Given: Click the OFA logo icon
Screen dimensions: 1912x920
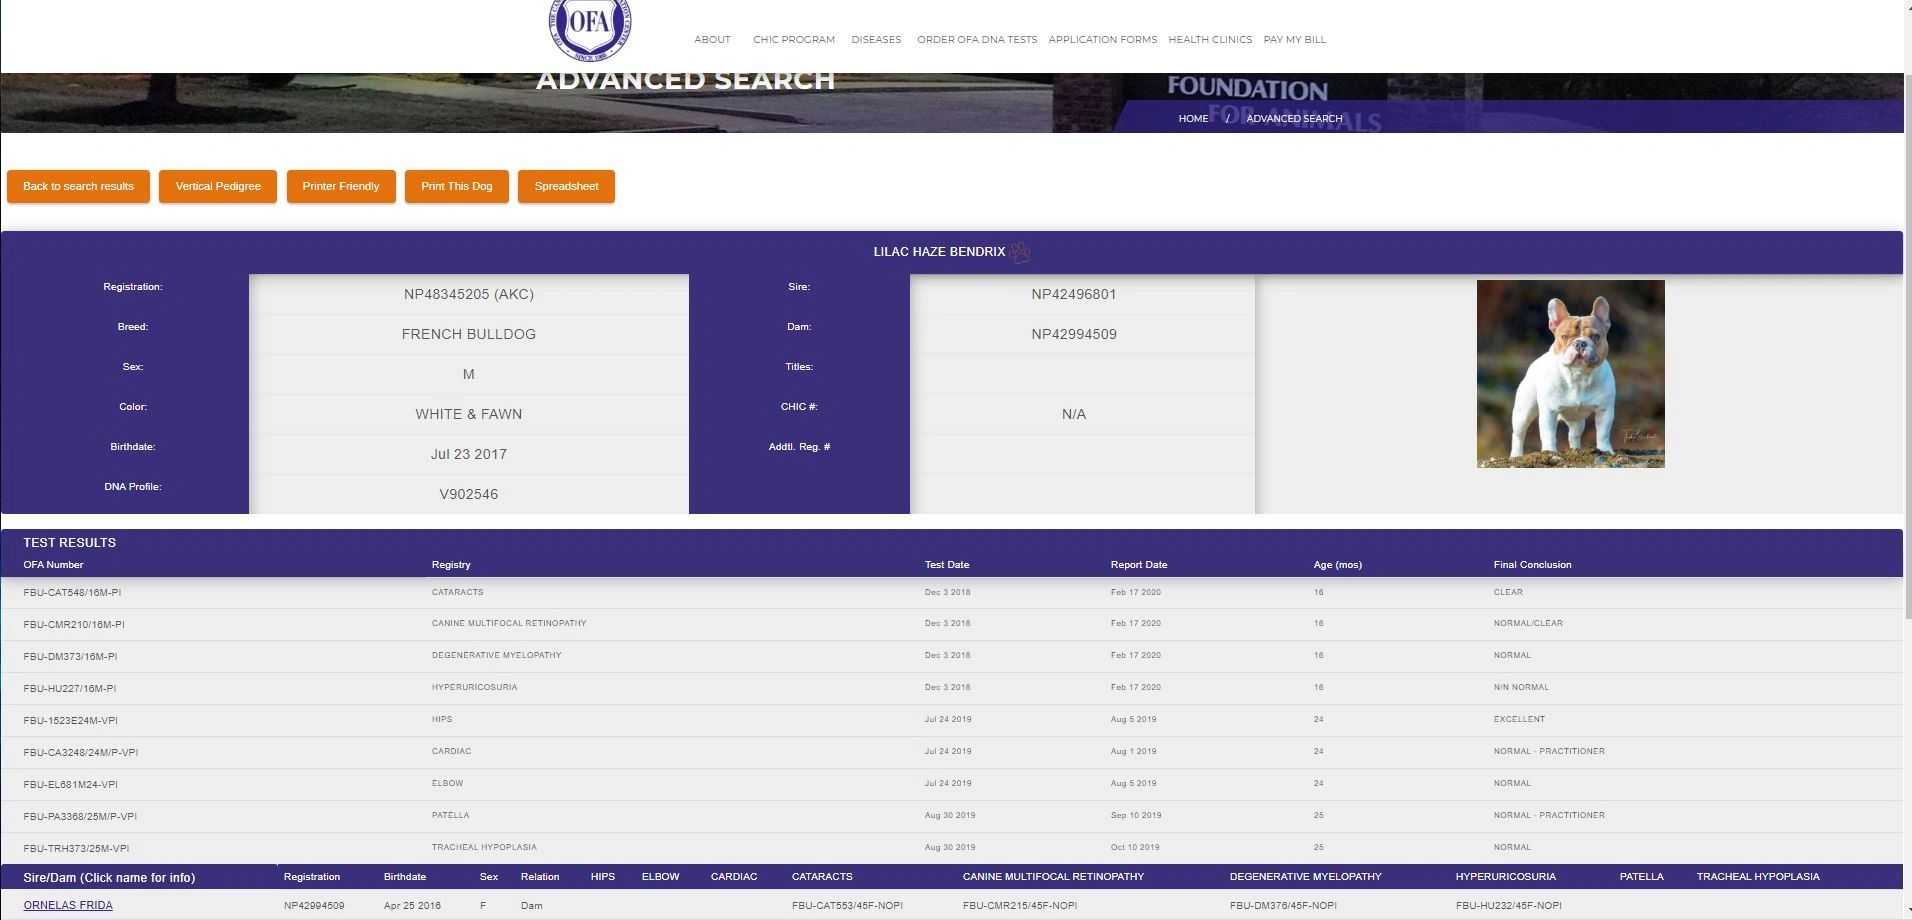Looking at the screenshot, I should 589,27.
